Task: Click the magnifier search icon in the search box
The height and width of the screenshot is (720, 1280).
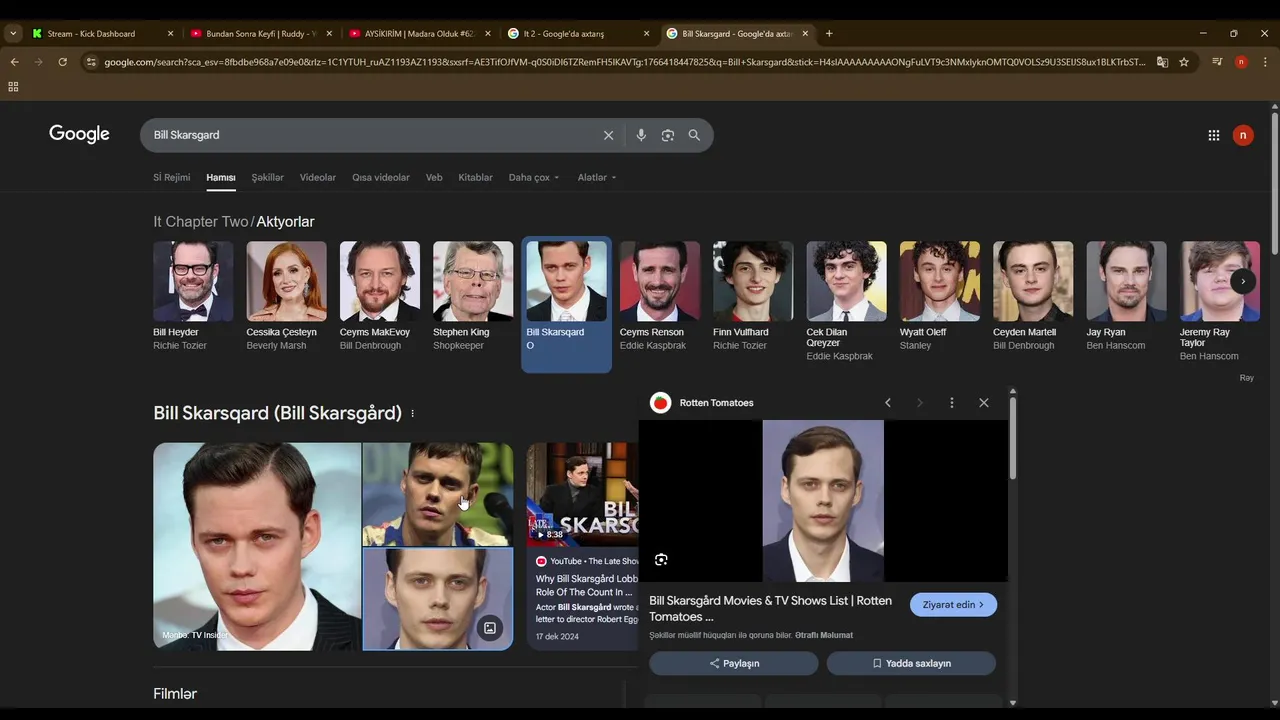Action: coord(694,135)
